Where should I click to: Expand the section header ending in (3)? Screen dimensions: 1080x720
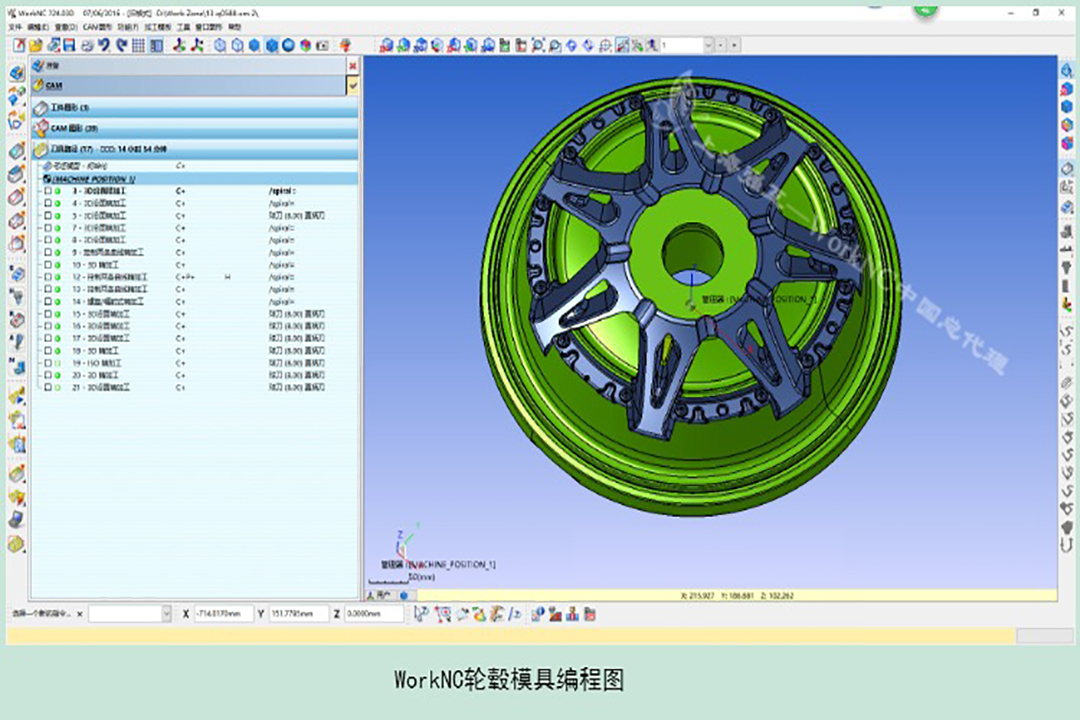(x=195, y=107)
